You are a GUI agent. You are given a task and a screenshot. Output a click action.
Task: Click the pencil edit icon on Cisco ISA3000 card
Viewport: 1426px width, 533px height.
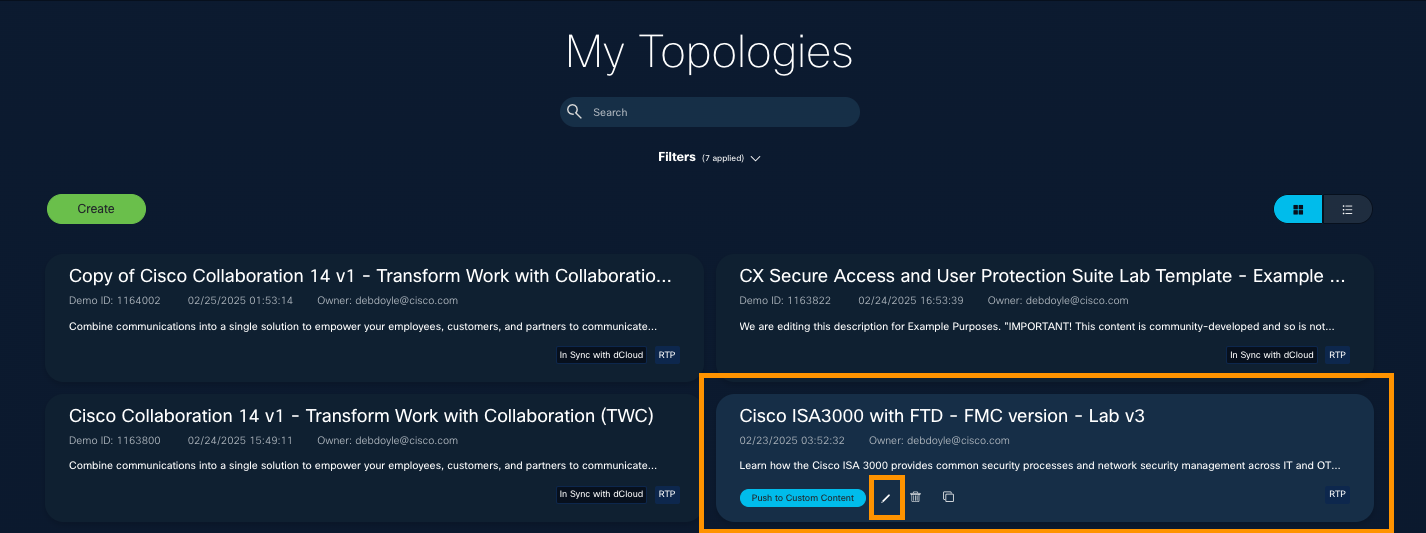[x=885, y=497]
